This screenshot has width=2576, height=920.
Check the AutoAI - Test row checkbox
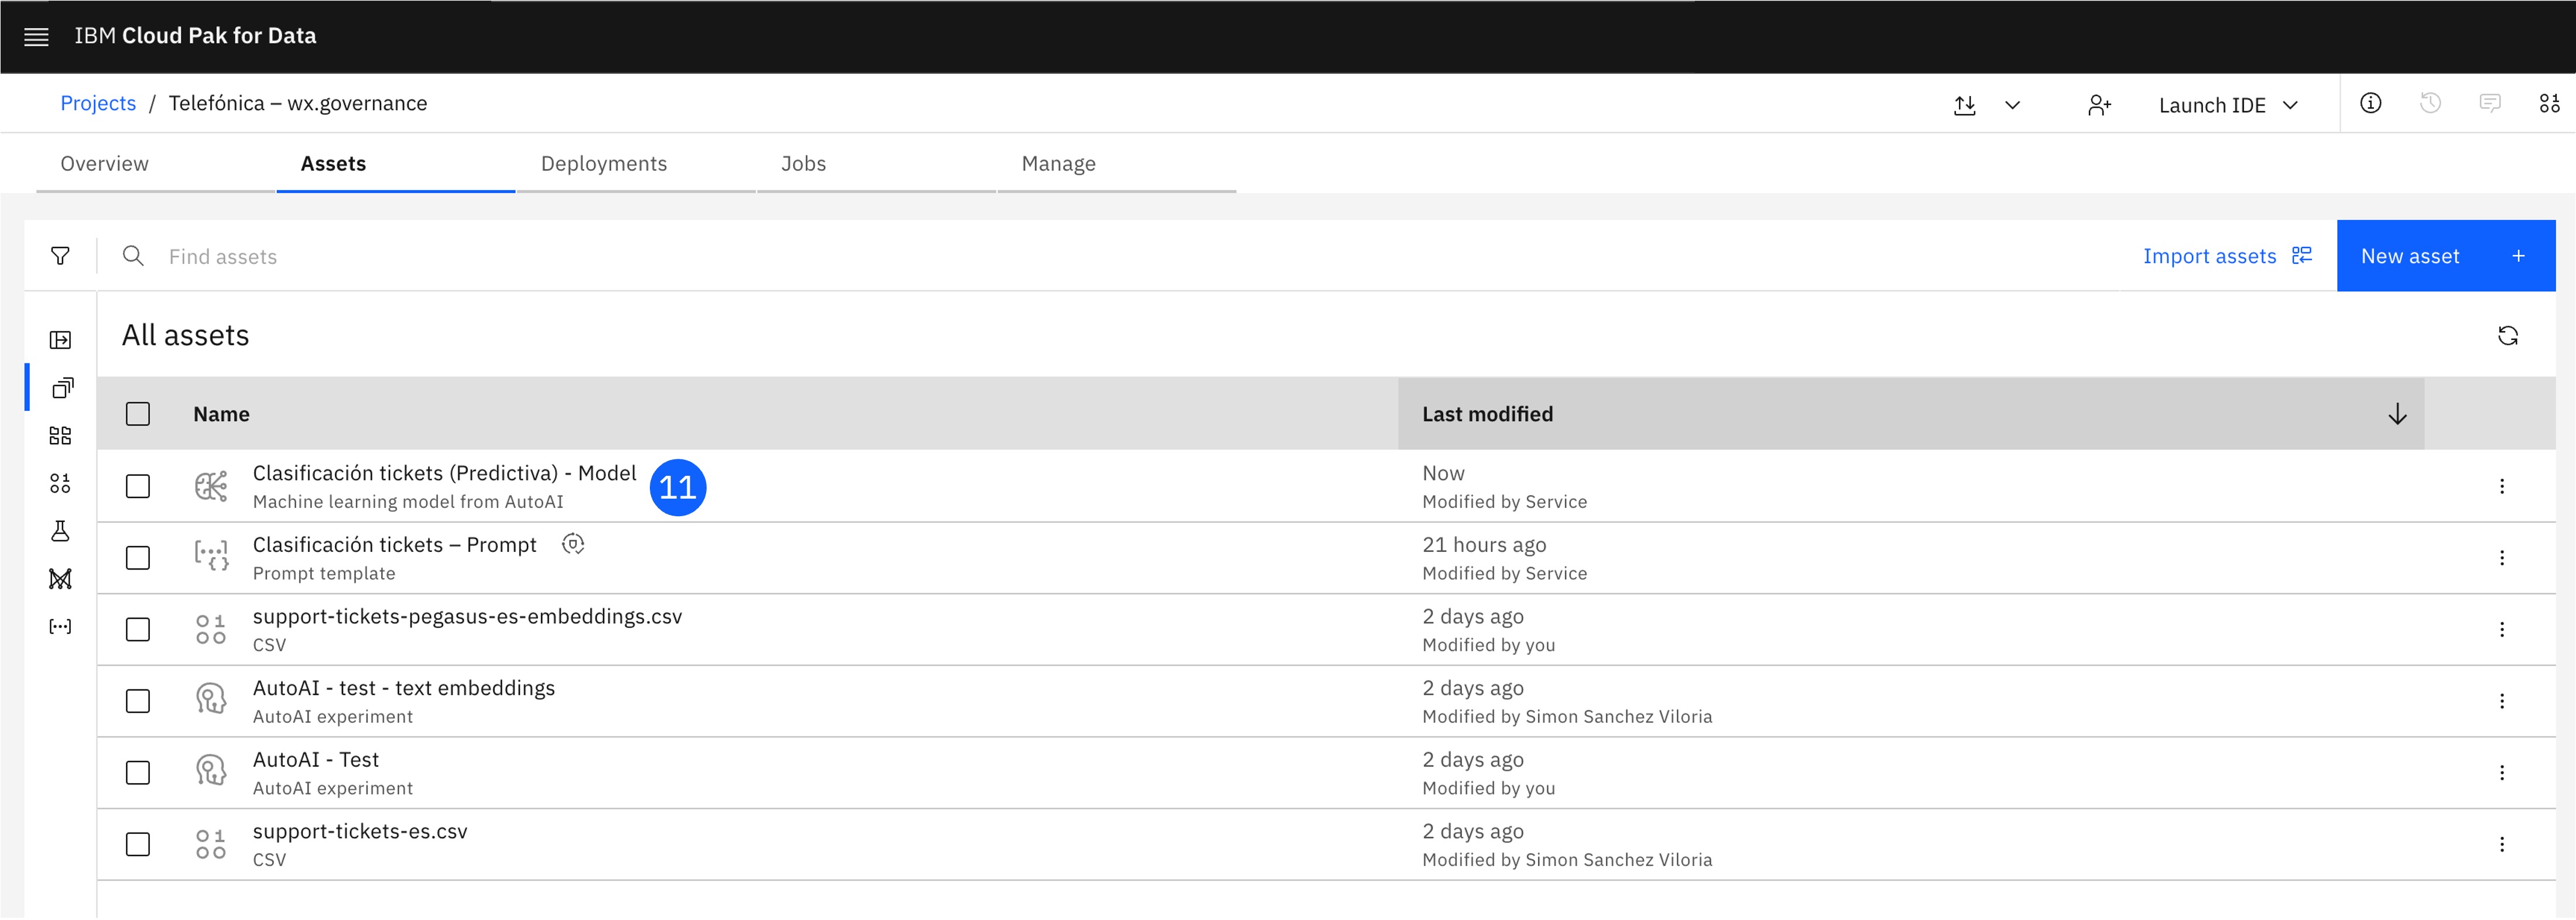[x=138, y=773]
